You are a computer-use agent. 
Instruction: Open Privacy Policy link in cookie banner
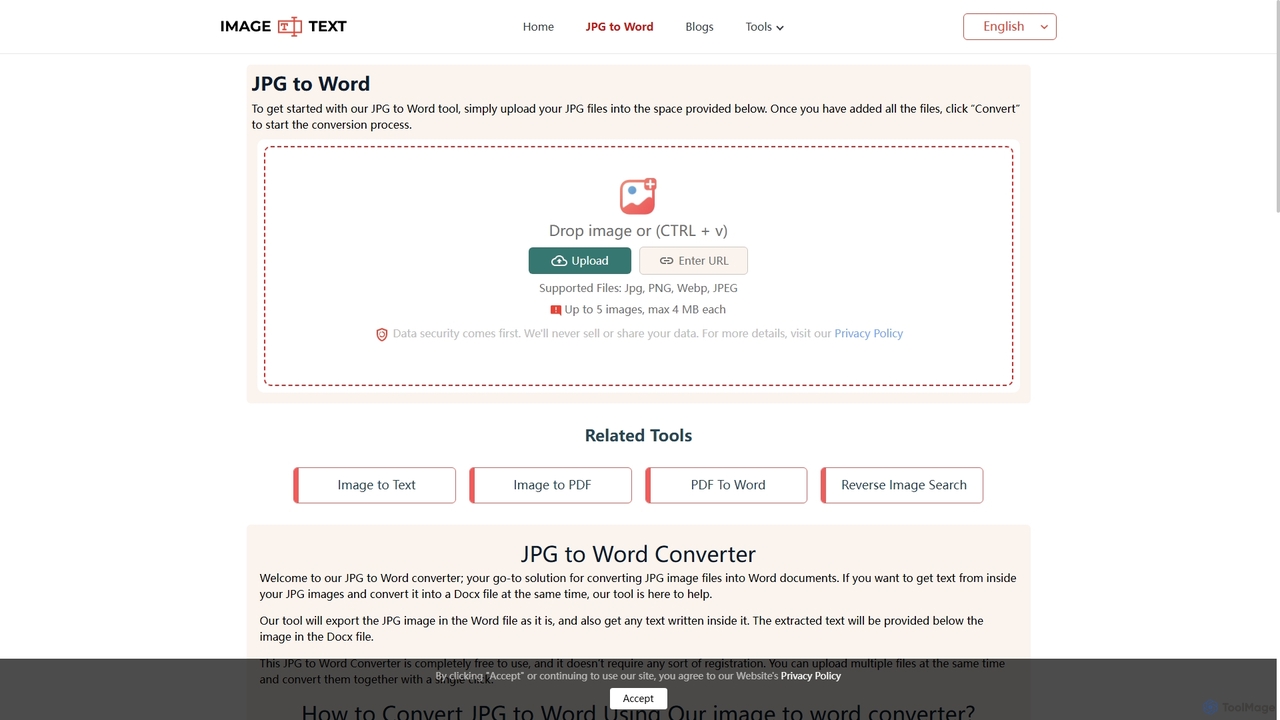(x=811, y=676)
